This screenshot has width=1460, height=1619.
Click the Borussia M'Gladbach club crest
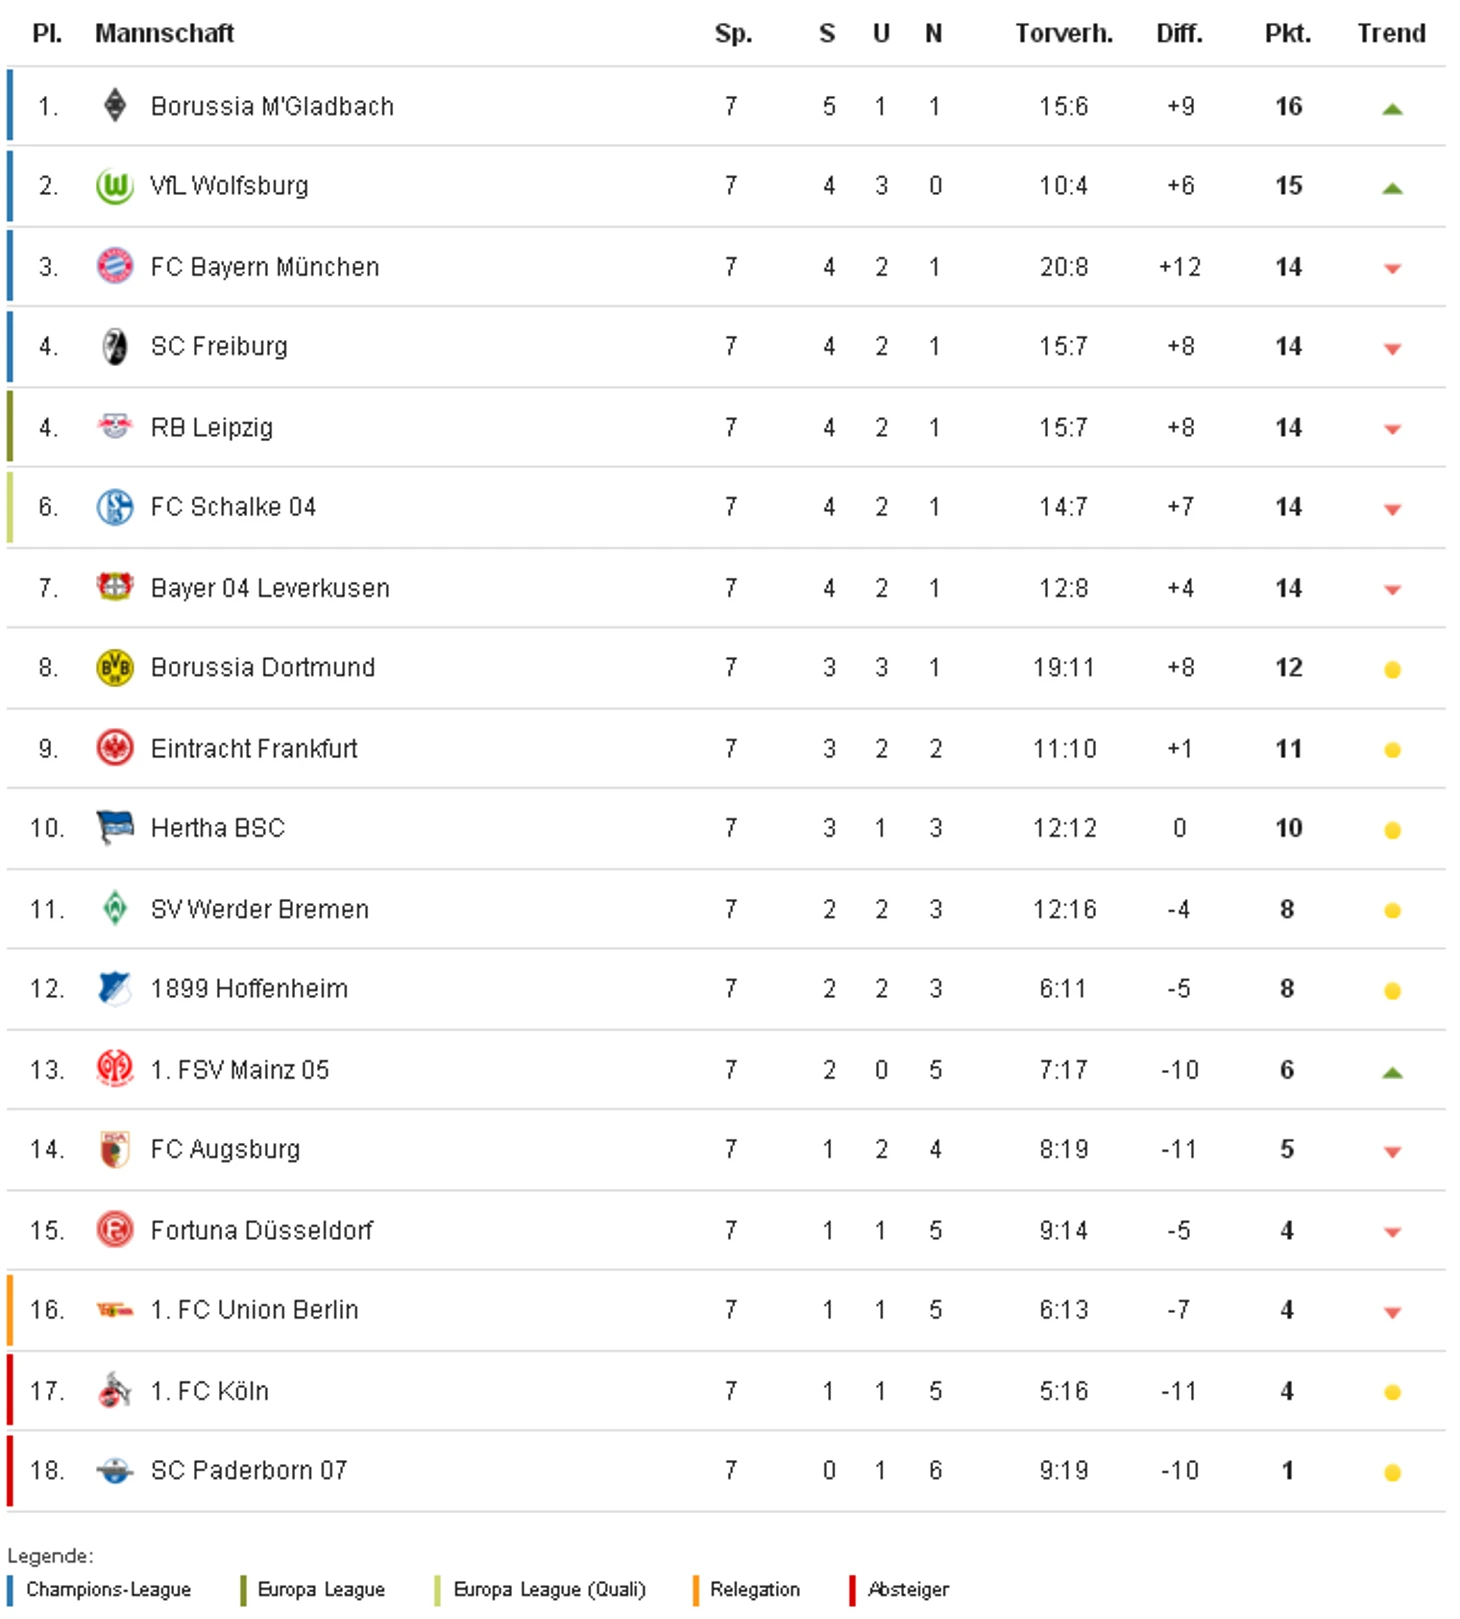tap(115, 106)
